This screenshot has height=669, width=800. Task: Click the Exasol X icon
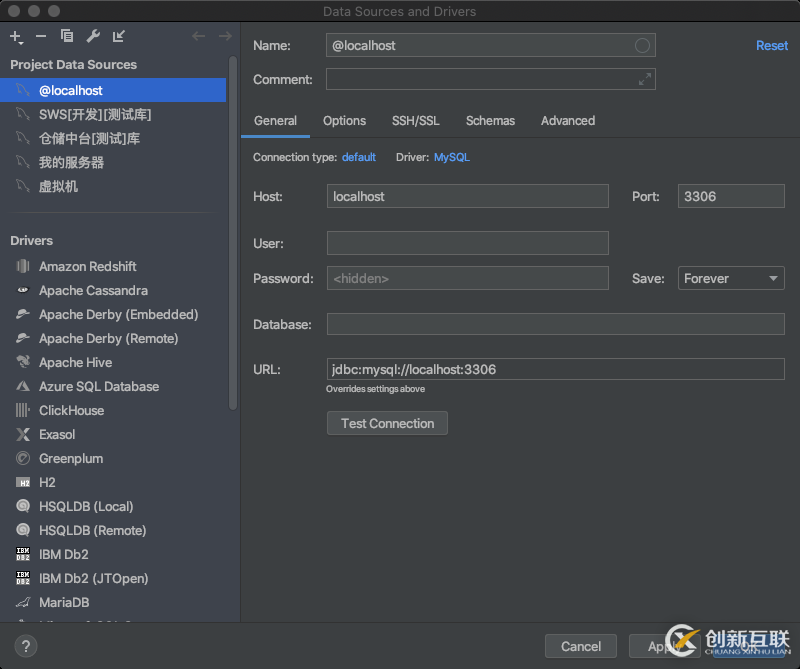pos(23,434)
